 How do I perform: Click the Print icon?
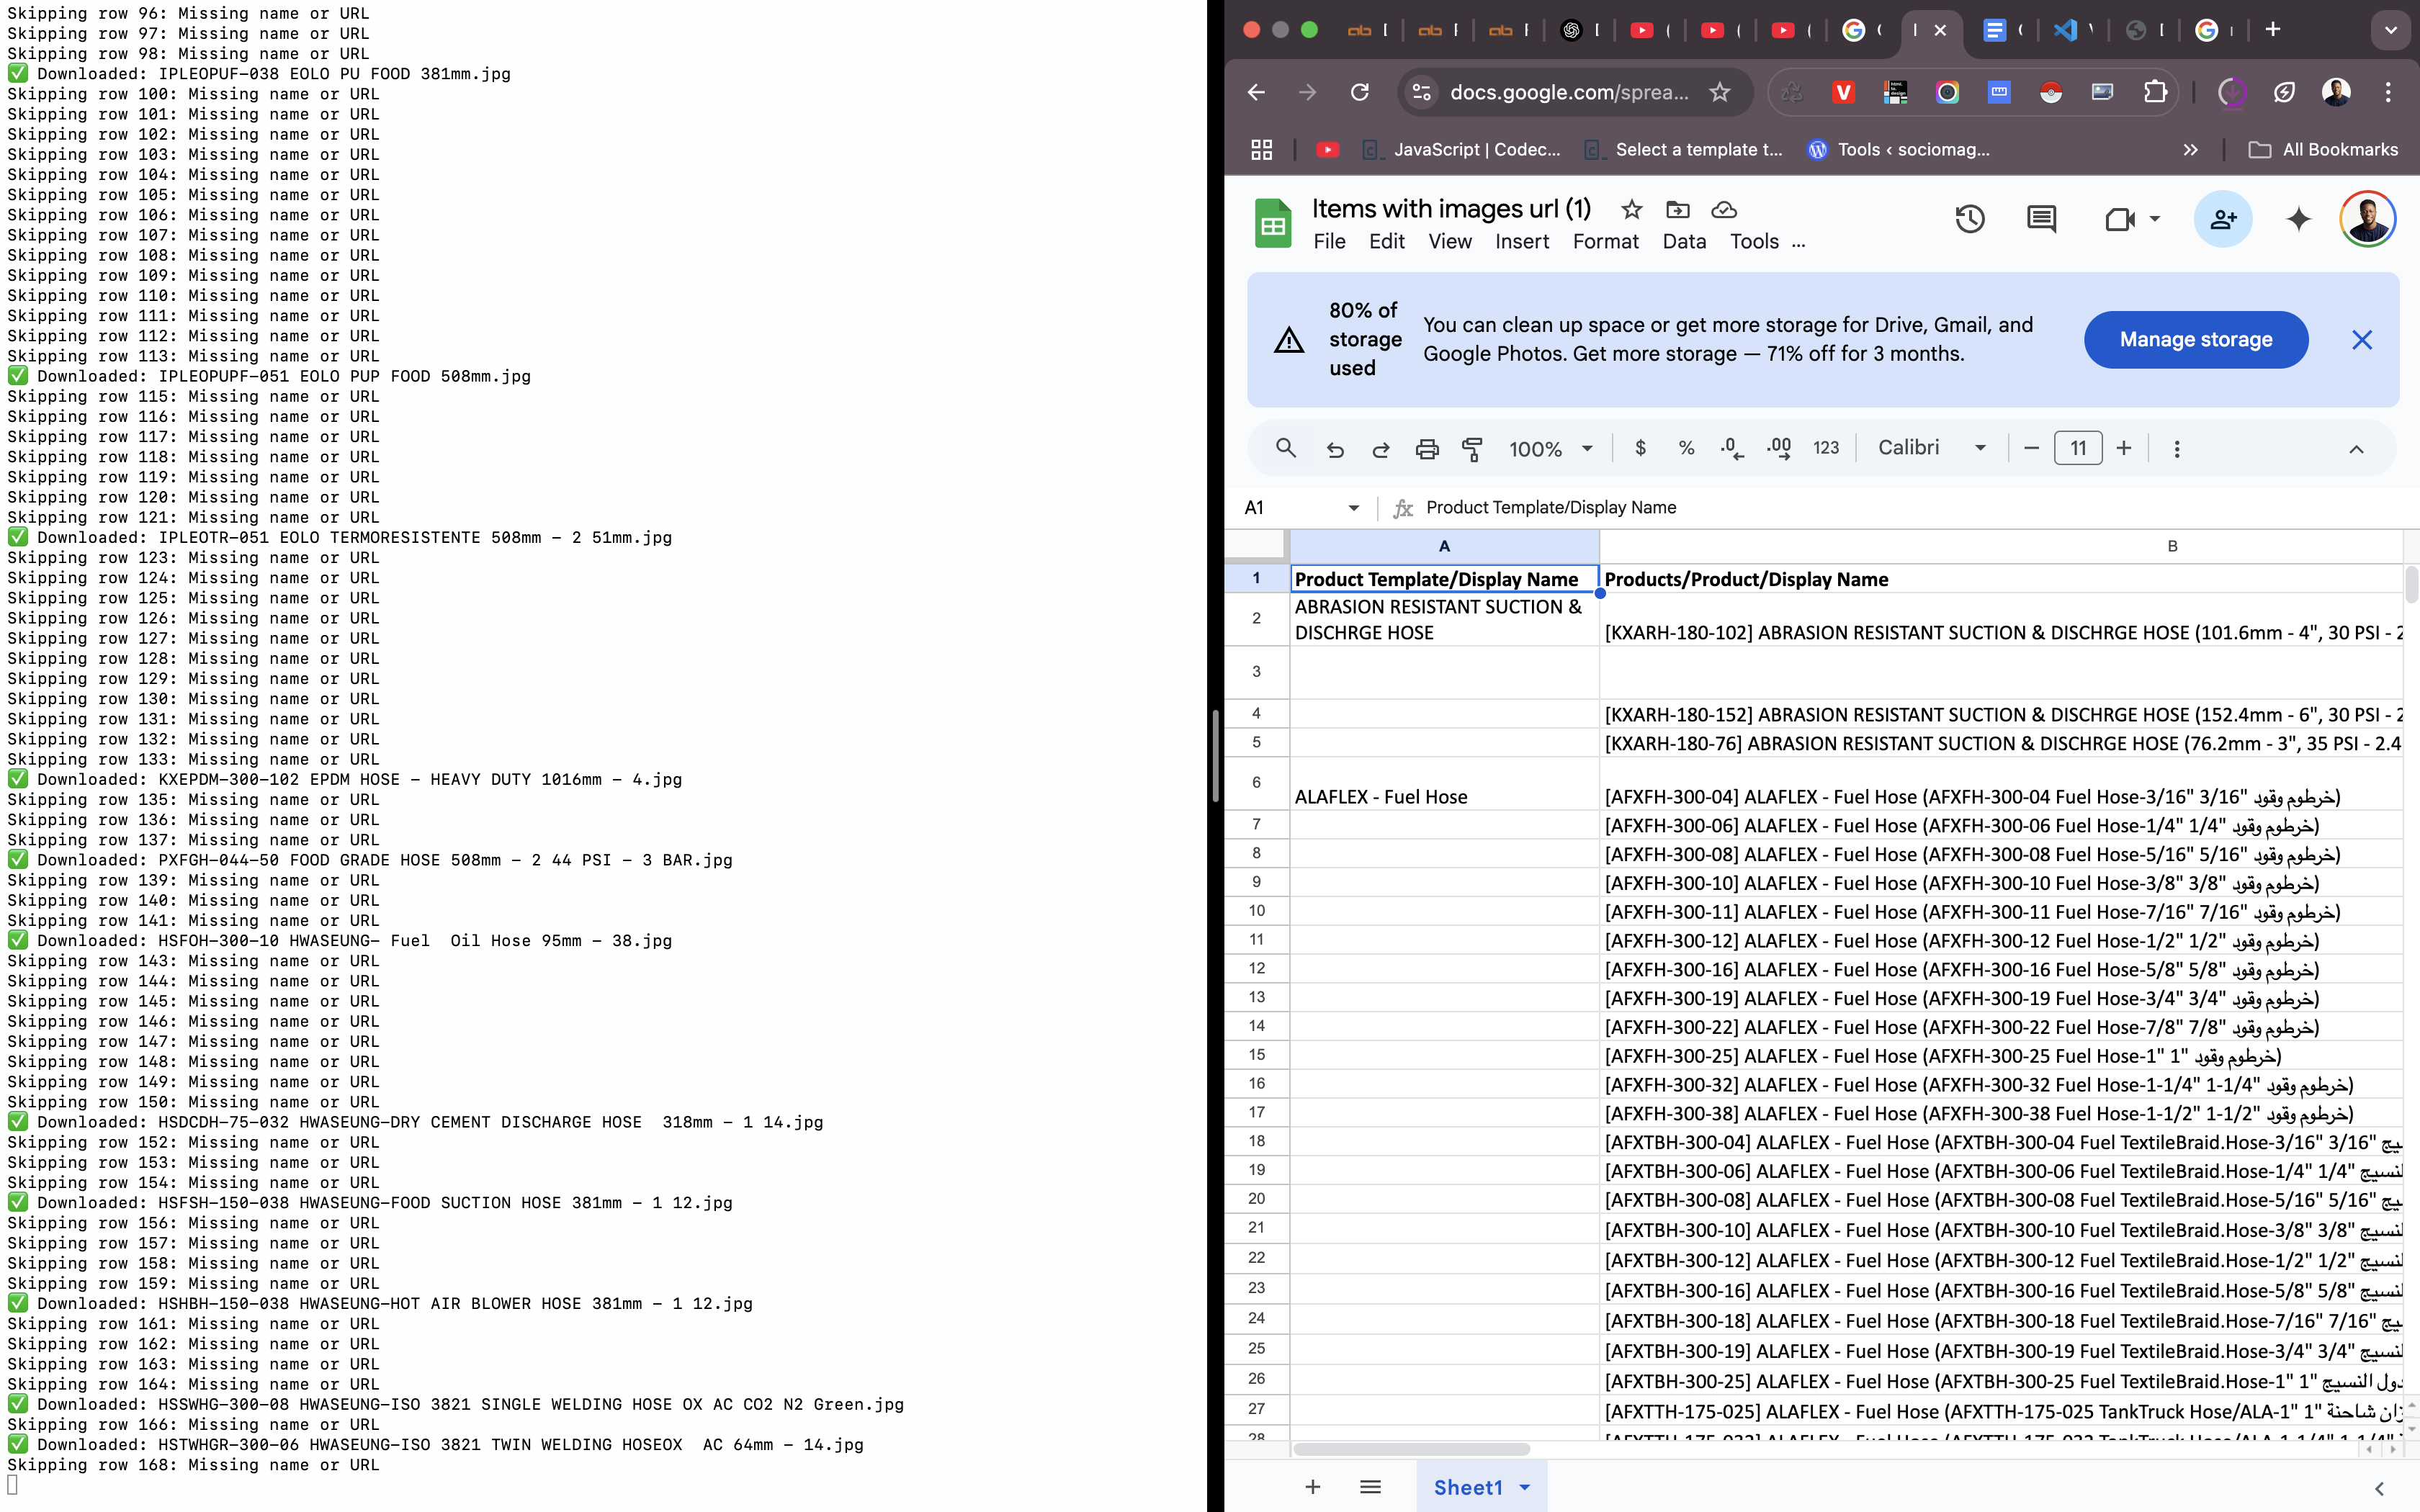(1427, 449)
